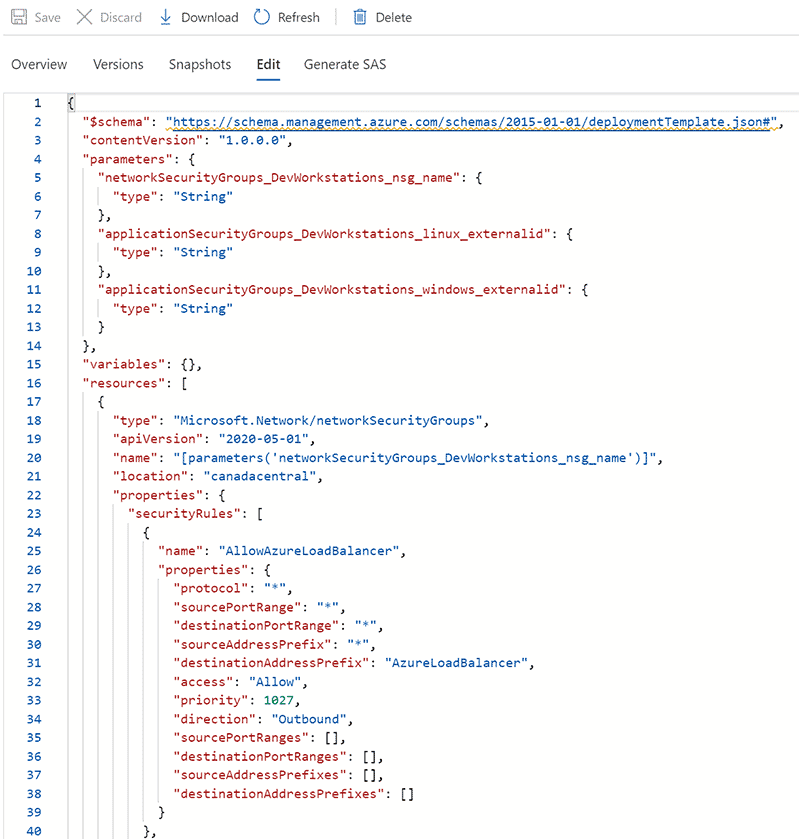Switch to the Snapshots tab
Image resolution: width=799 pixels, height=839 pixels.
click(199, 64)
